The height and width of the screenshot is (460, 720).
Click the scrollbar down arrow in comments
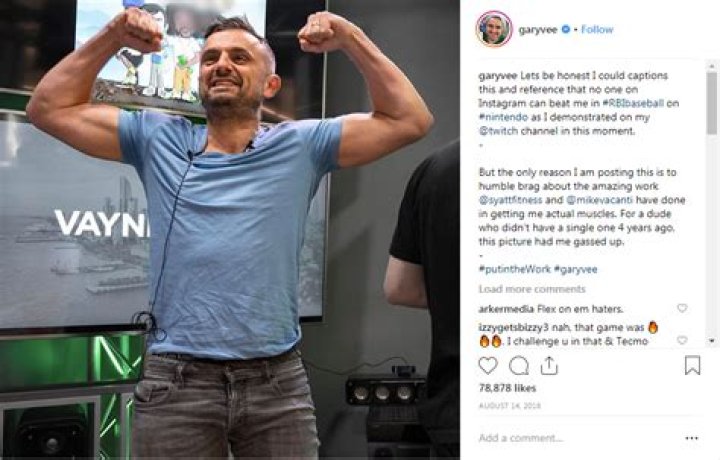click(x=712, y=341)
